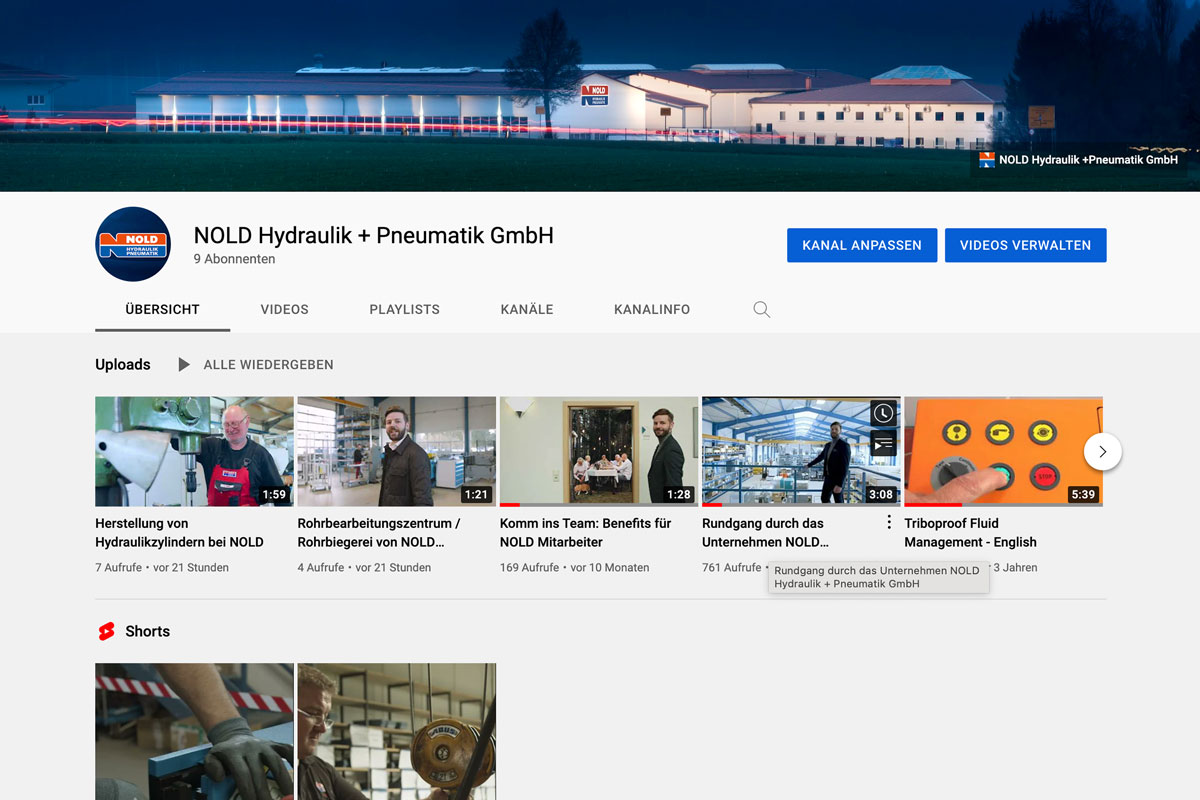This screenshot has height=800, width=1200.
Task: Open Triboproof Fluid Management English title
Action: 970,533
